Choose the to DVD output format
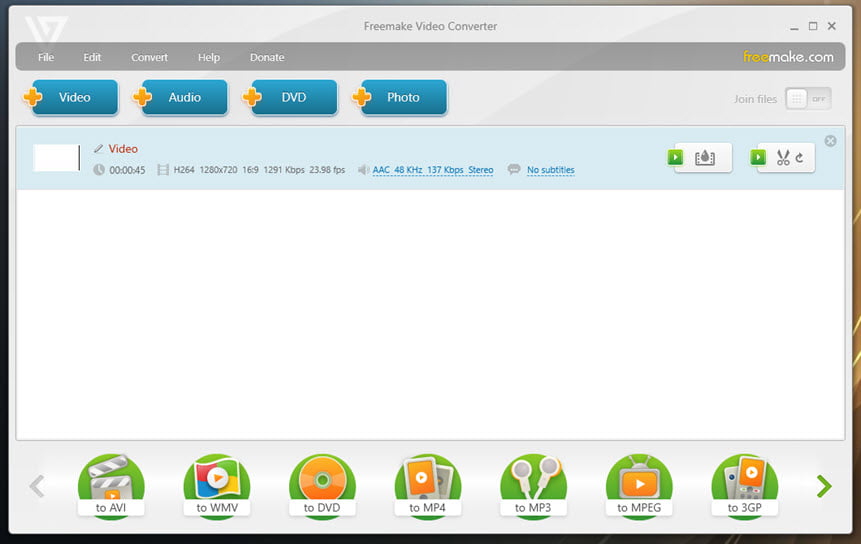Viewport: 861px width, 544px height. pos(322,486)
